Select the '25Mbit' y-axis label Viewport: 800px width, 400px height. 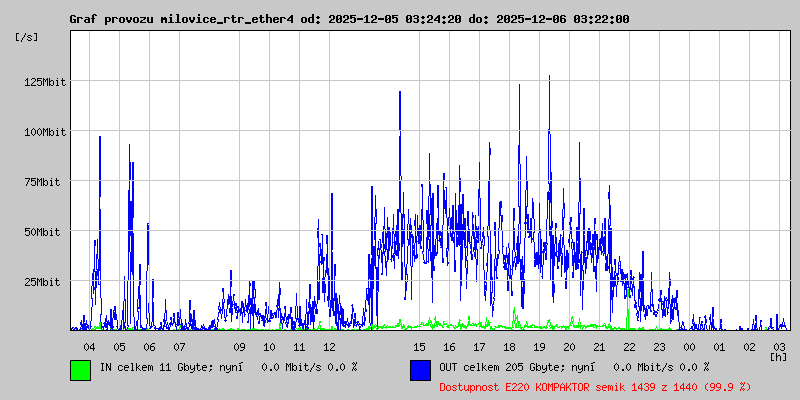[x=42, y=282]
